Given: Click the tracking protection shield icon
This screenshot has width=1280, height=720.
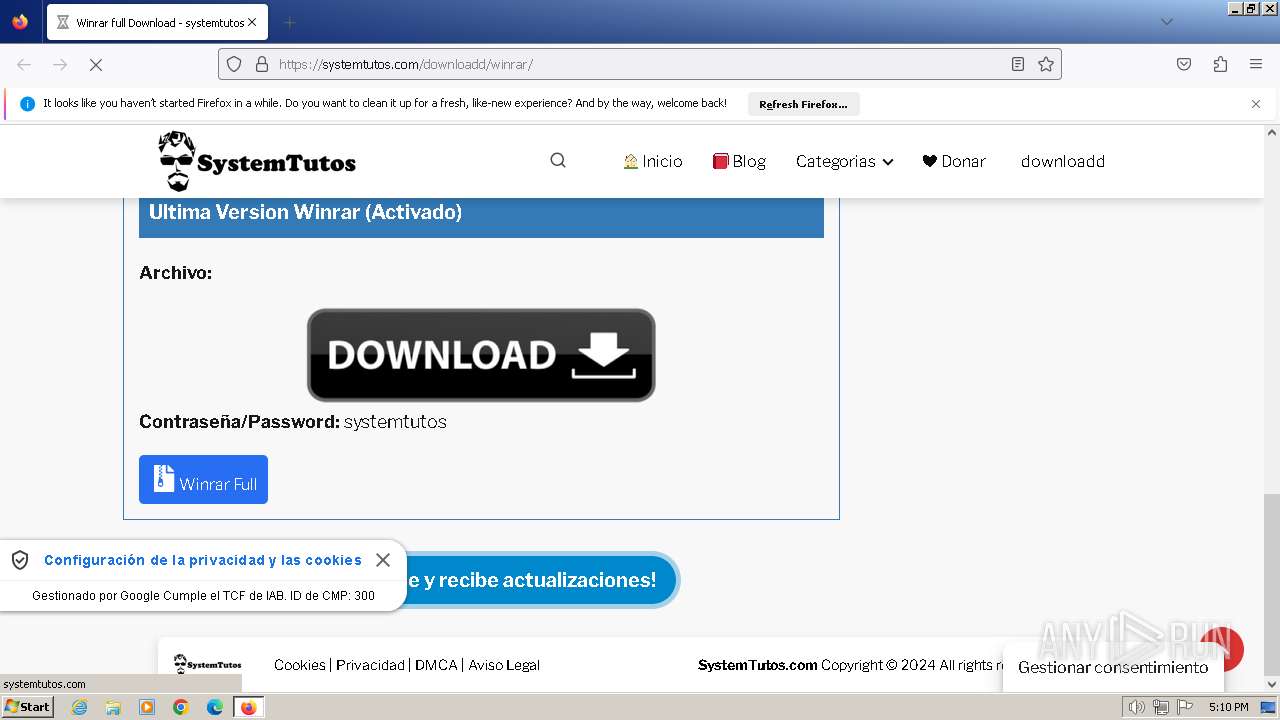Looking at the screenshot, I should coord(234,64).
